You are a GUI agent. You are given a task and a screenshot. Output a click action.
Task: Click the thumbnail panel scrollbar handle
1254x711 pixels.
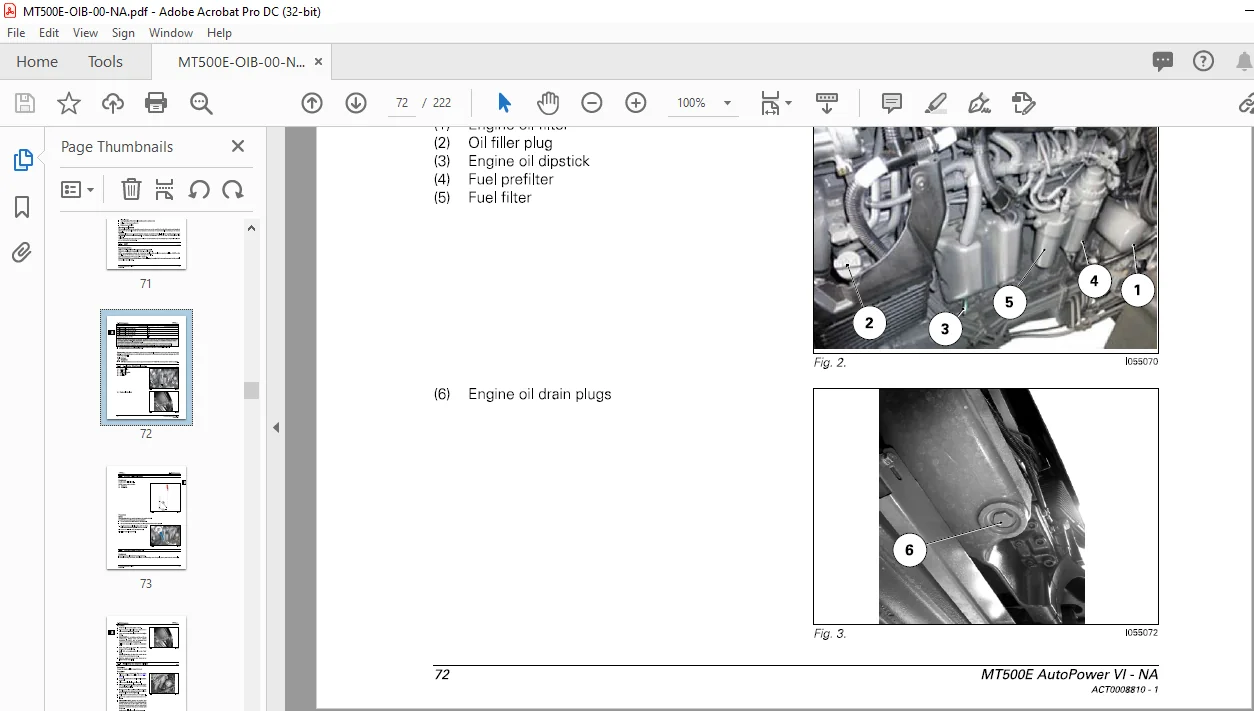pyautogui.click(x=252, y=390)
